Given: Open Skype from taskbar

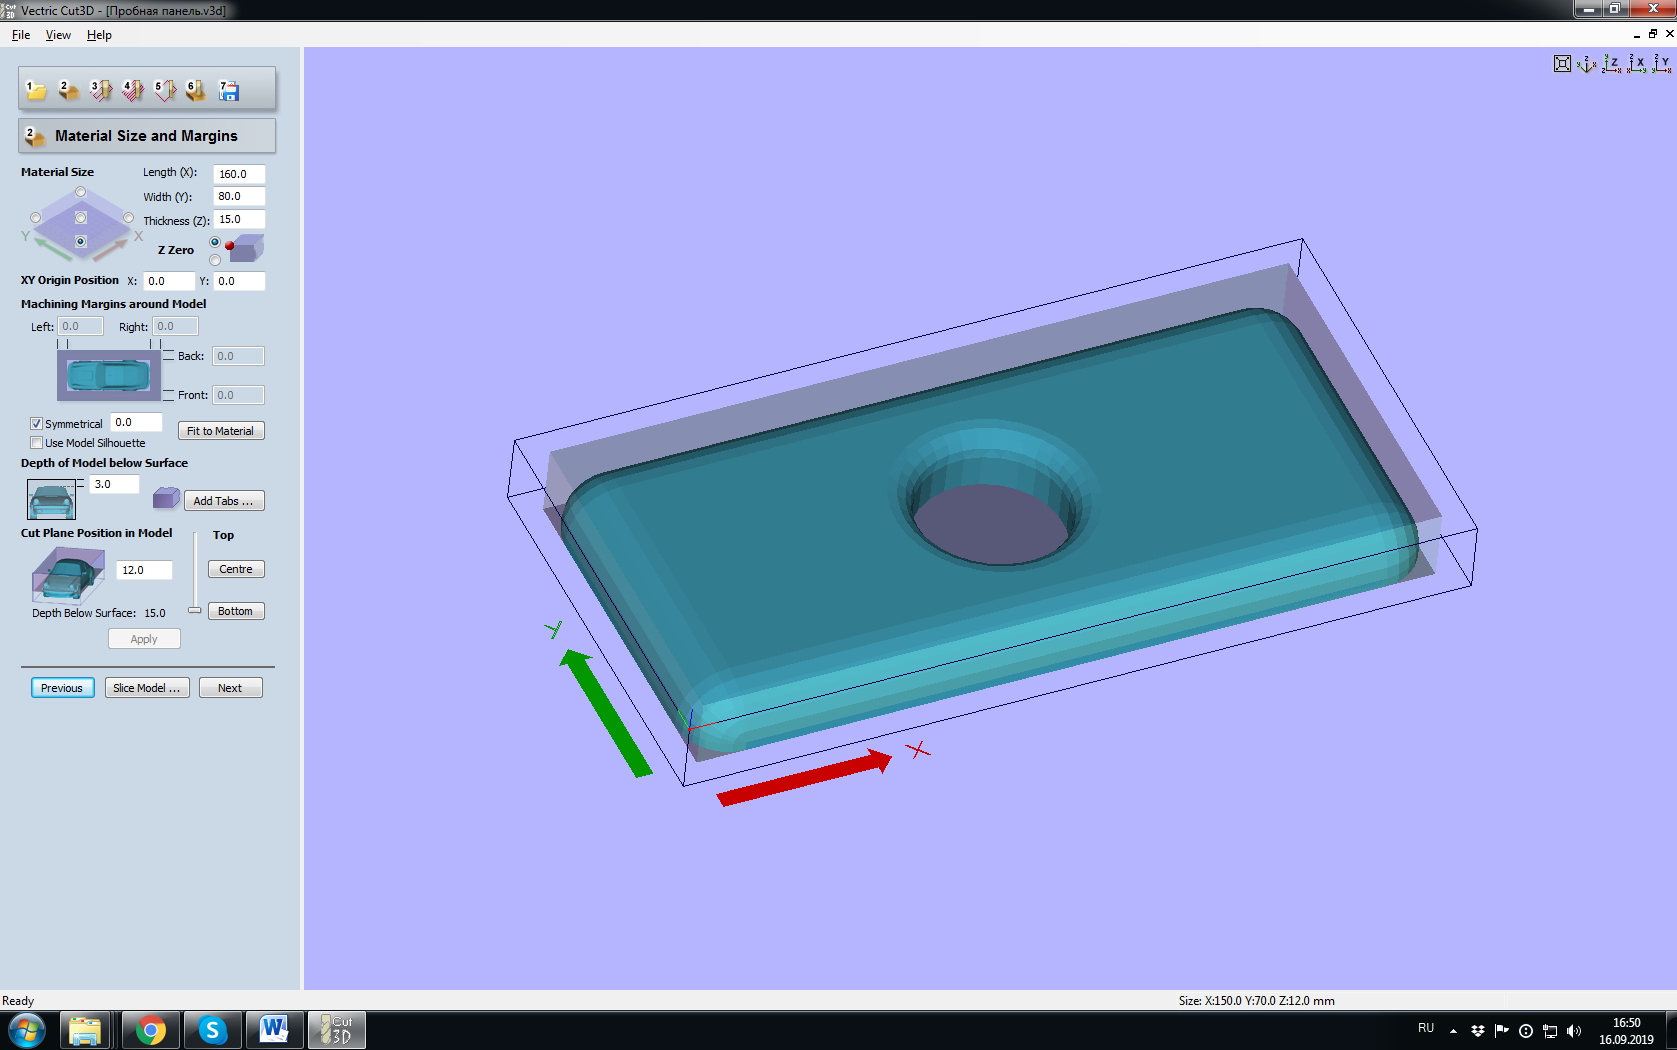Looking at the screenshot, I should coord(213,1030).
